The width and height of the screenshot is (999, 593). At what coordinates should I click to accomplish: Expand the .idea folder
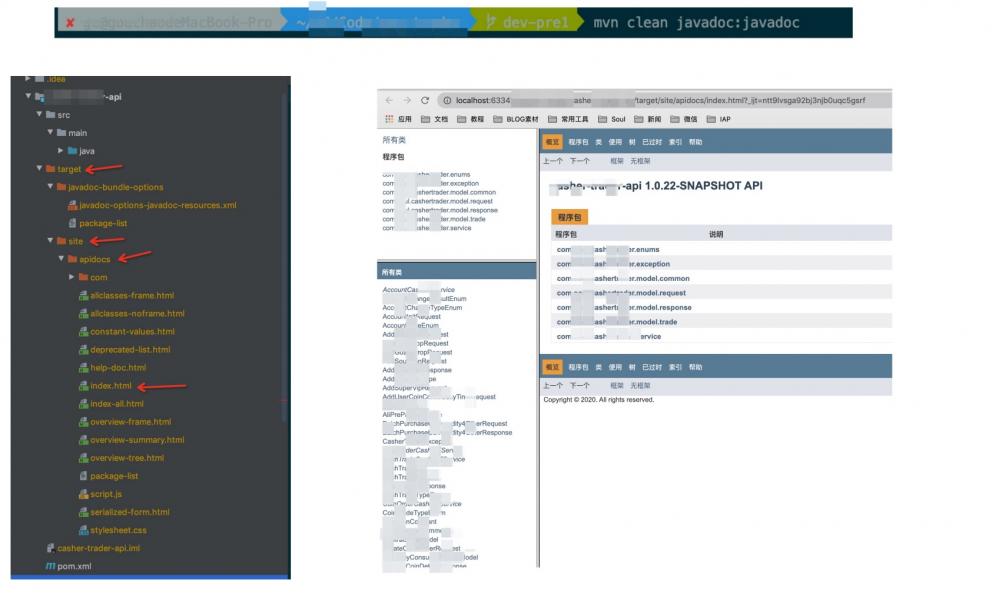pos(27,79)
